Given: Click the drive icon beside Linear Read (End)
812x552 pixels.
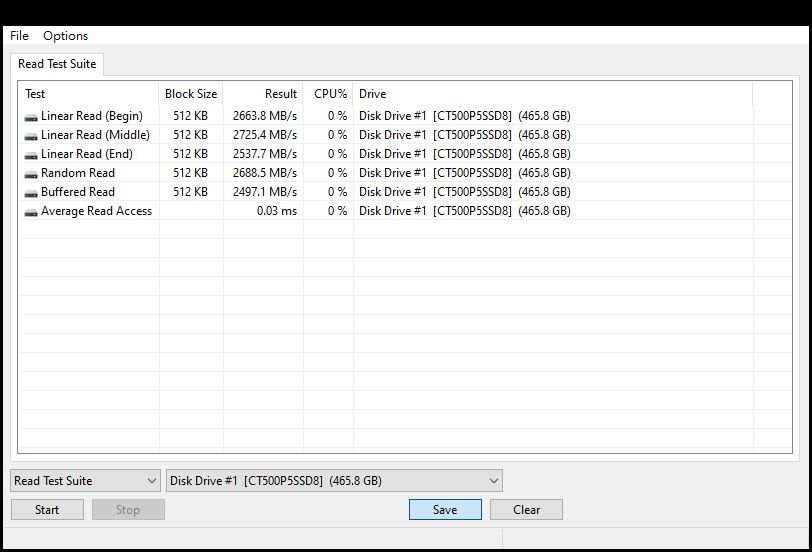Looking at the screenshot, I should pyautogui.click(x=31, y=155).
